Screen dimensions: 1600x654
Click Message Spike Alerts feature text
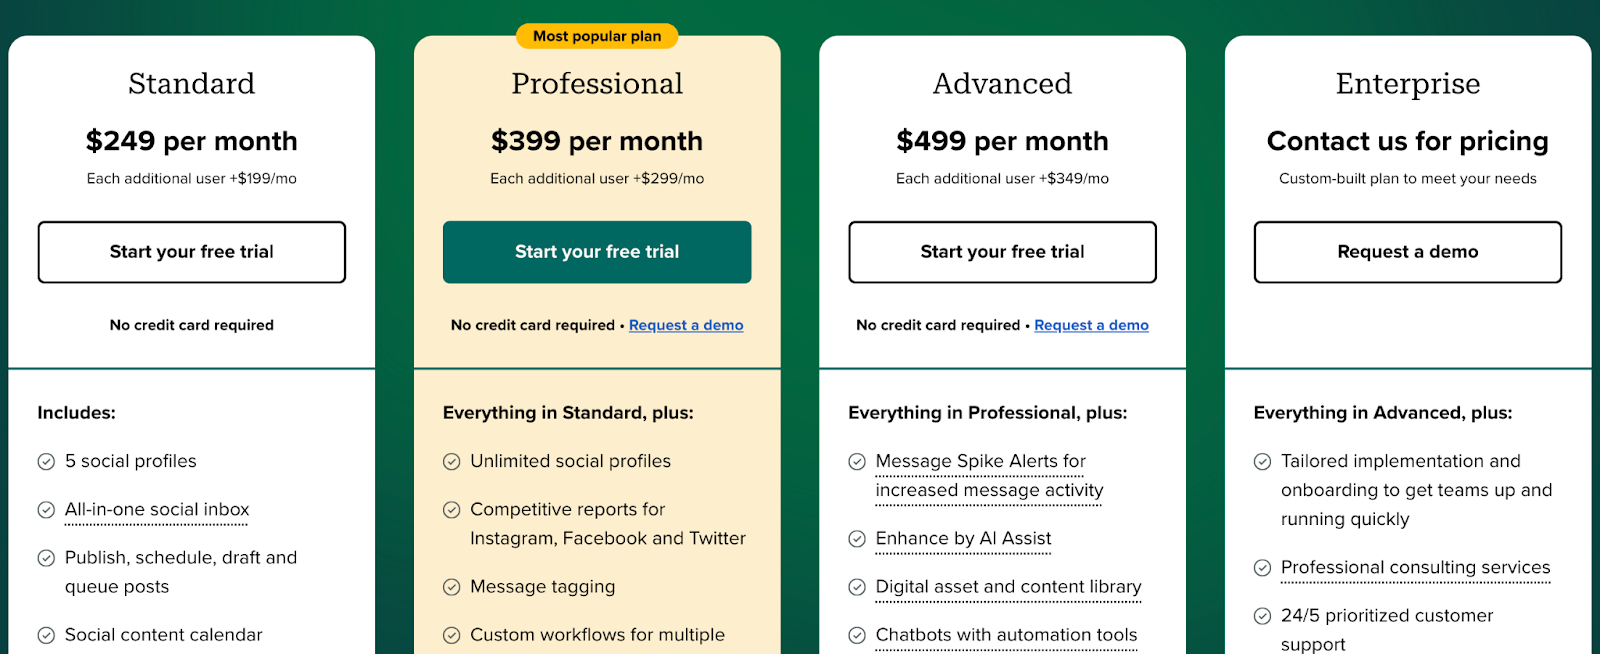[x=980, y=462]
